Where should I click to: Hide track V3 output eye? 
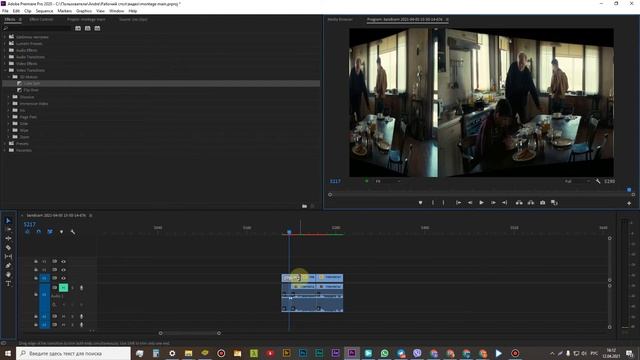pos(63,262)
